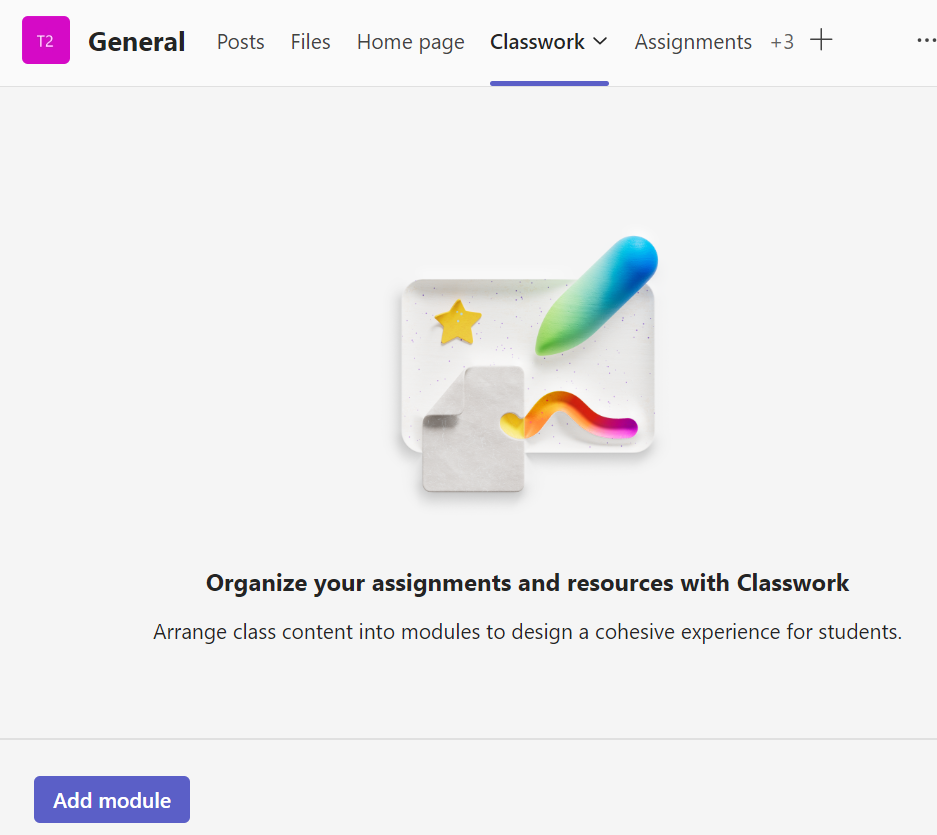937x835 pixels.
Task: Click the yellow star in the illustration
Action: point(458,322)
